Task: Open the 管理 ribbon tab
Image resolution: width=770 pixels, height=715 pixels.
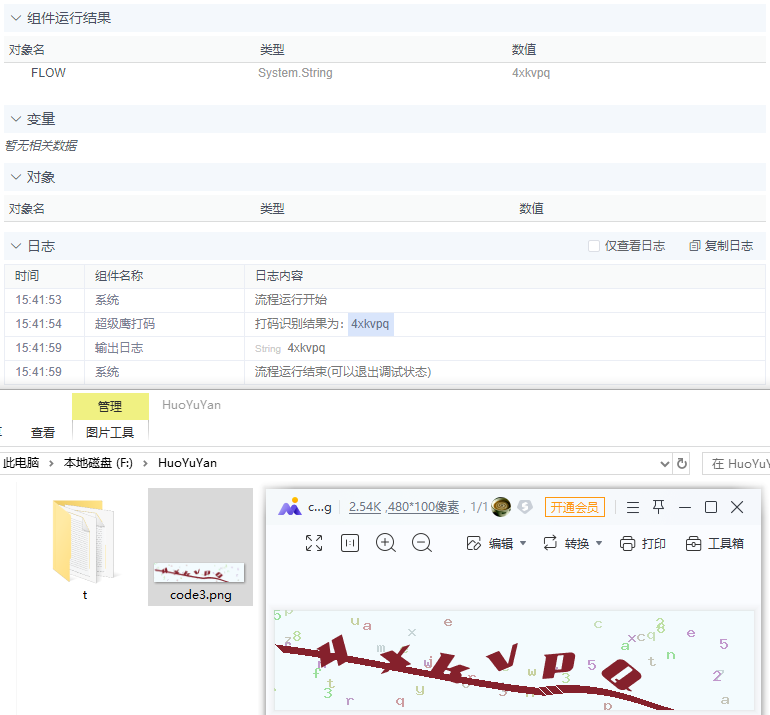Action: pyautogui.click(x=110, y=407)
